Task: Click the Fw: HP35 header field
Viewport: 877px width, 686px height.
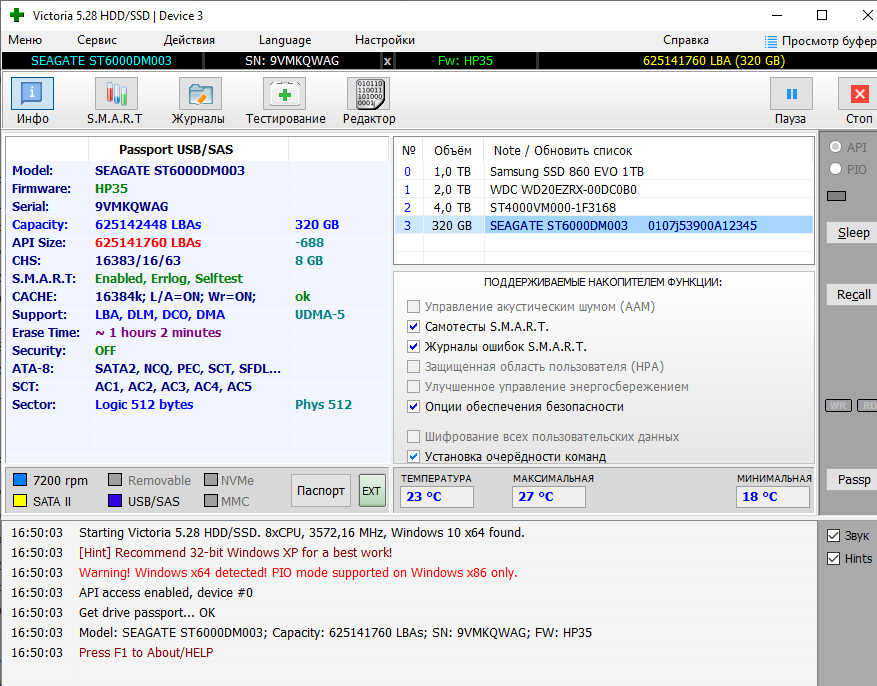Action: tap(465, 61)
